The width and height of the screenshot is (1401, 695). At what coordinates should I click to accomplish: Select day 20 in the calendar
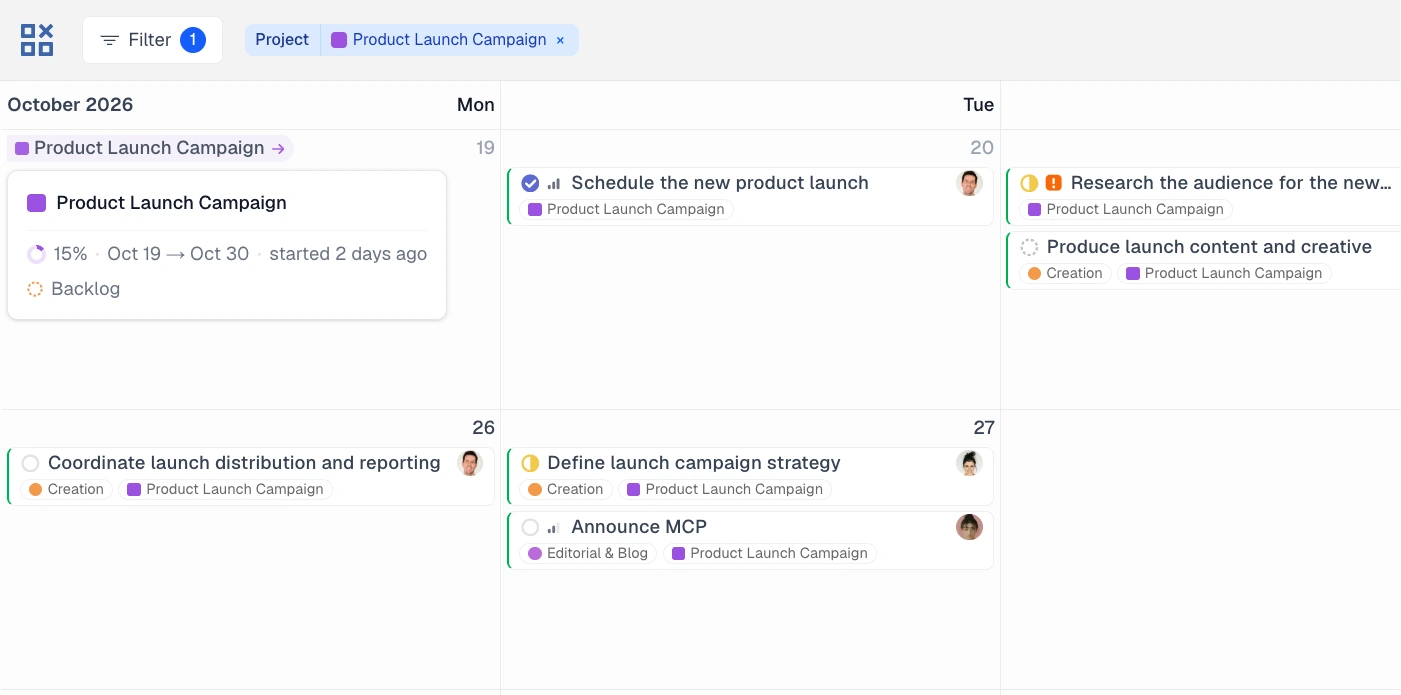click(x=982, y=148)
